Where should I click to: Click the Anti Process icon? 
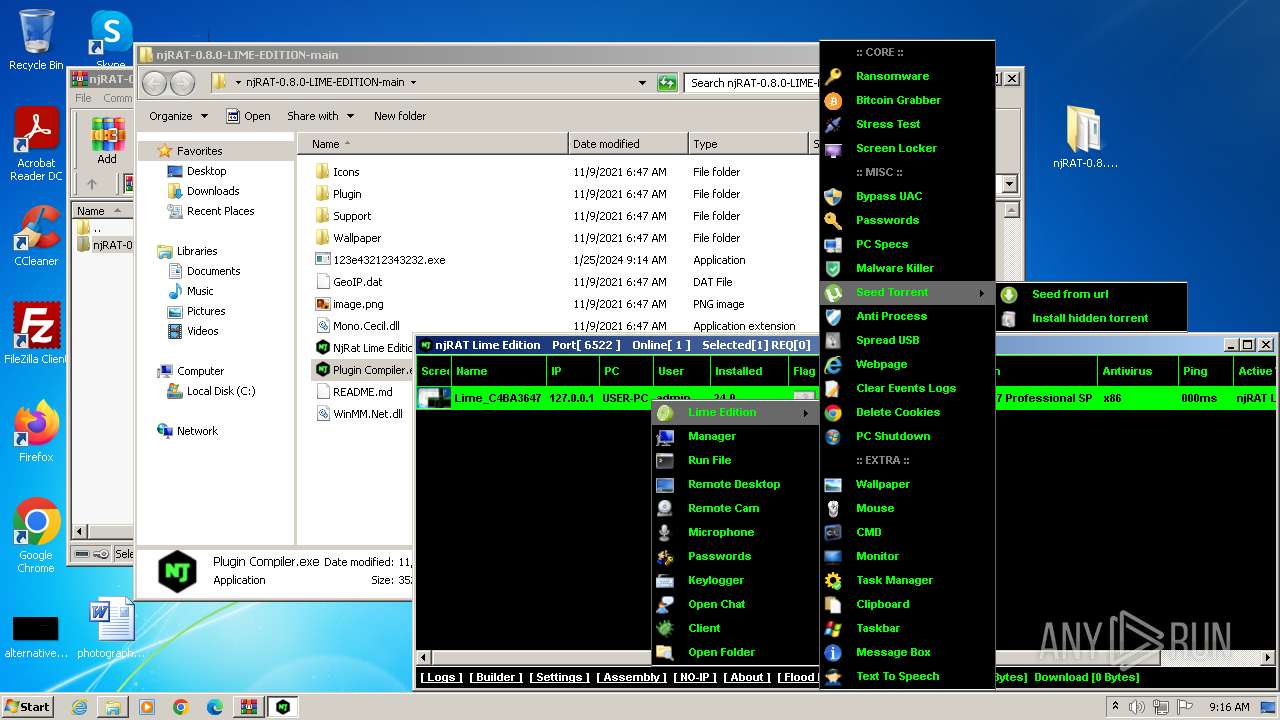pos(833,316)
